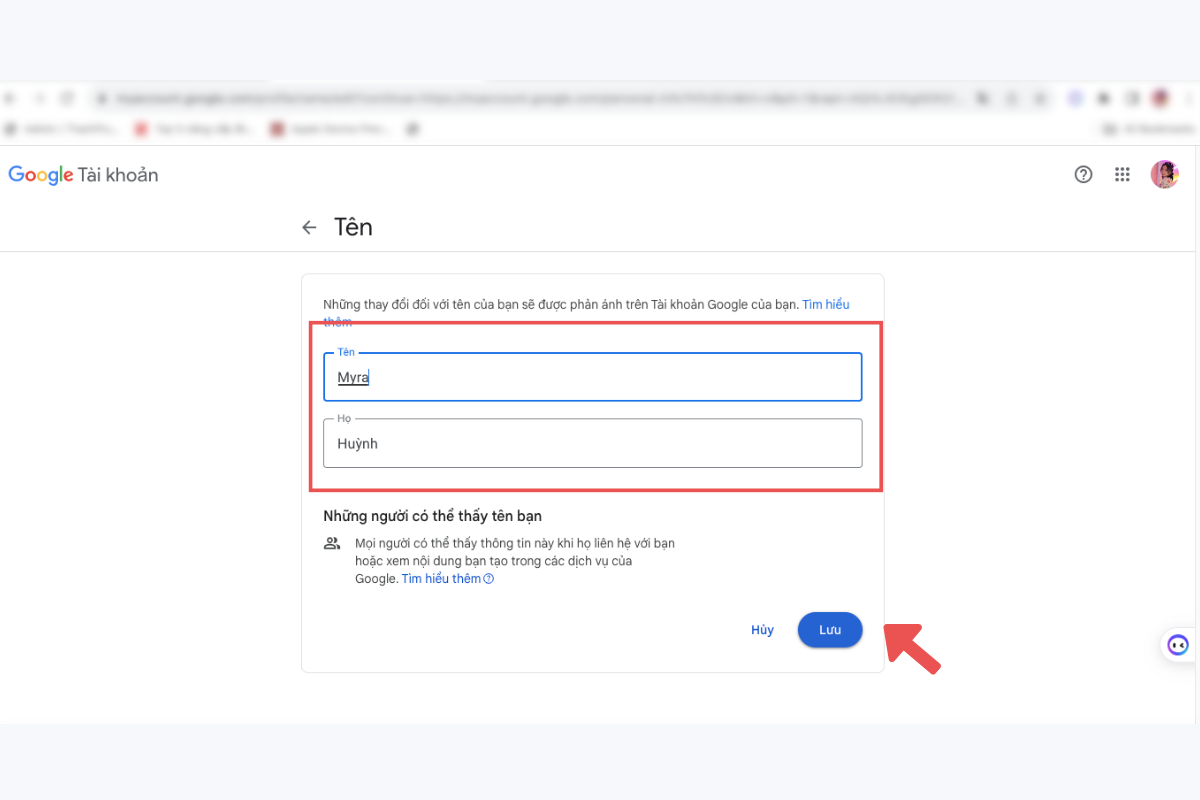This screenshot has width=1200, height=800.
Task: Open the first bookmark in the bookmarks bar
Action: point(62,129)
